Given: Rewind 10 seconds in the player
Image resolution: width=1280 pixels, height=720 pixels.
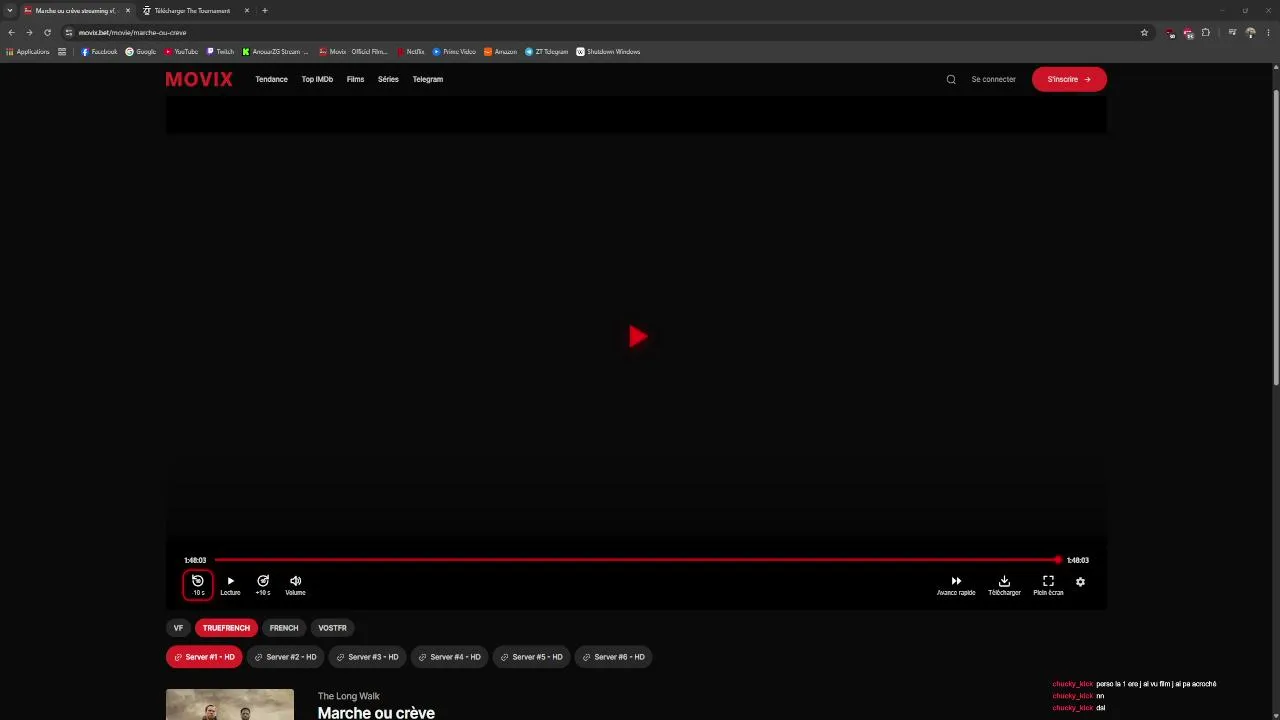Looking at the screenshot, I should pos(198,585).
